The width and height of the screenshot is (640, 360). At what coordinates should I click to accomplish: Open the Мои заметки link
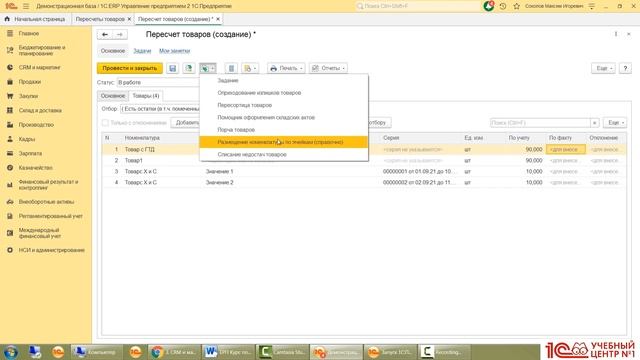[174, 51]
